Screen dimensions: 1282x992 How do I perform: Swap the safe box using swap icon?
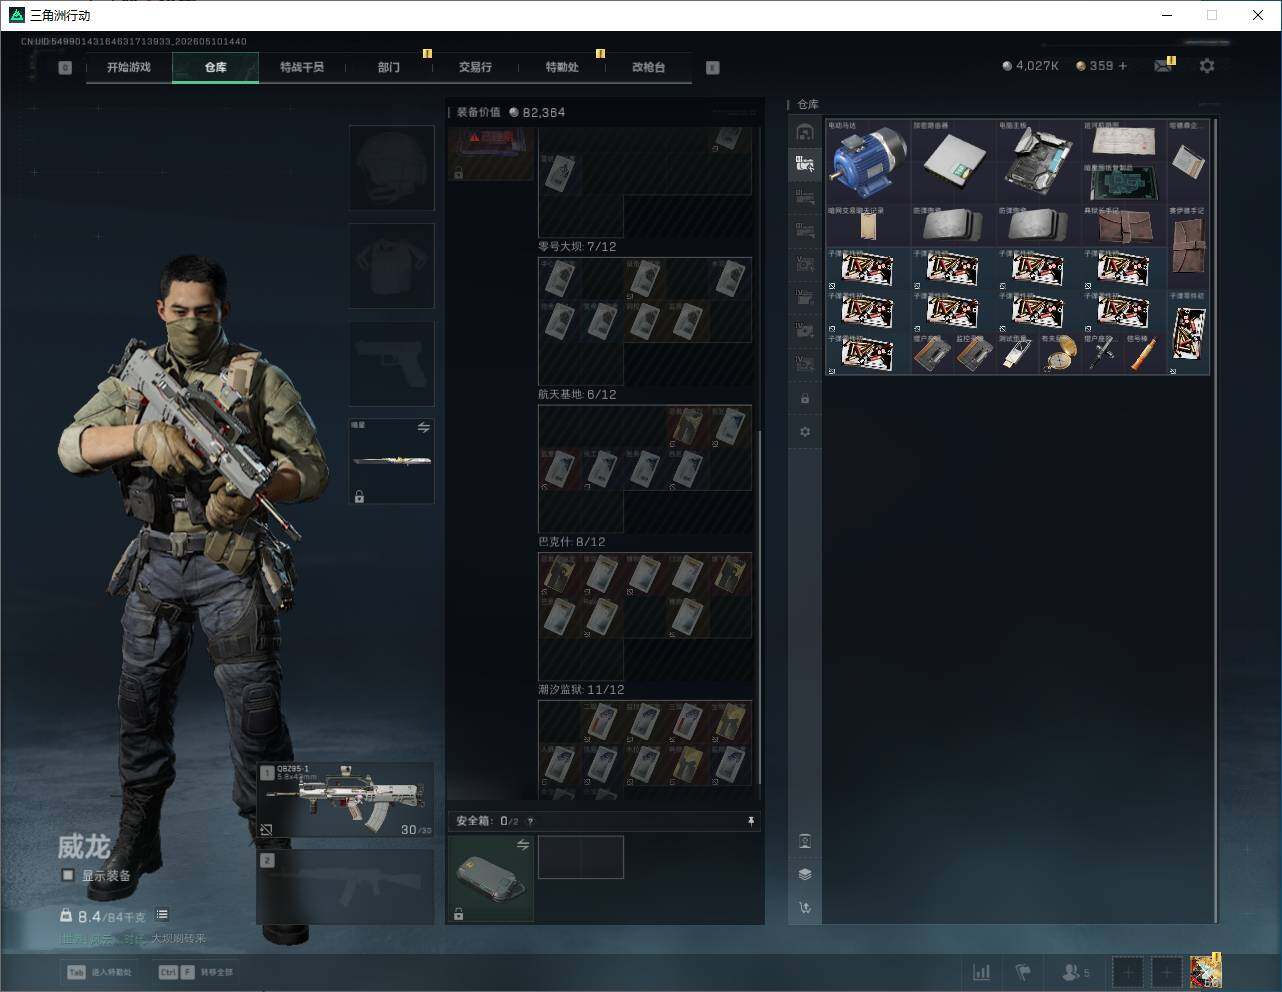pos(522,846)
